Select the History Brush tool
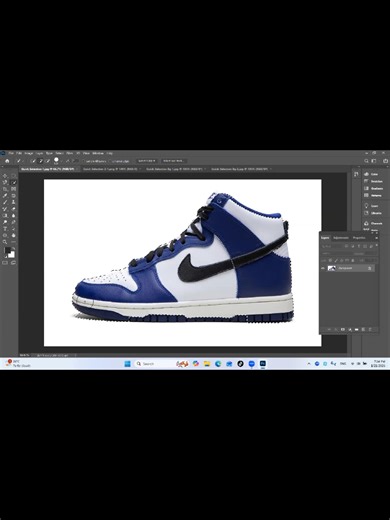This screenshot has height=520, width=390. click(x=5, y=209)
